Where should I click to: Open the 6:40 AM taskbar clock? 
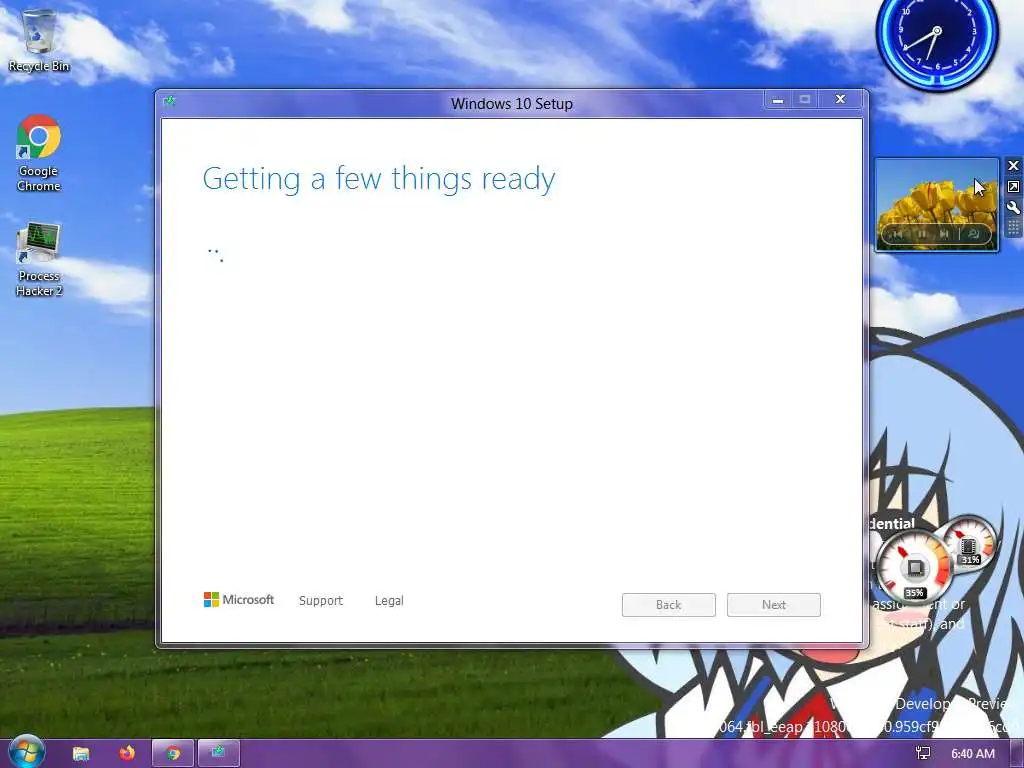[972, 754]
